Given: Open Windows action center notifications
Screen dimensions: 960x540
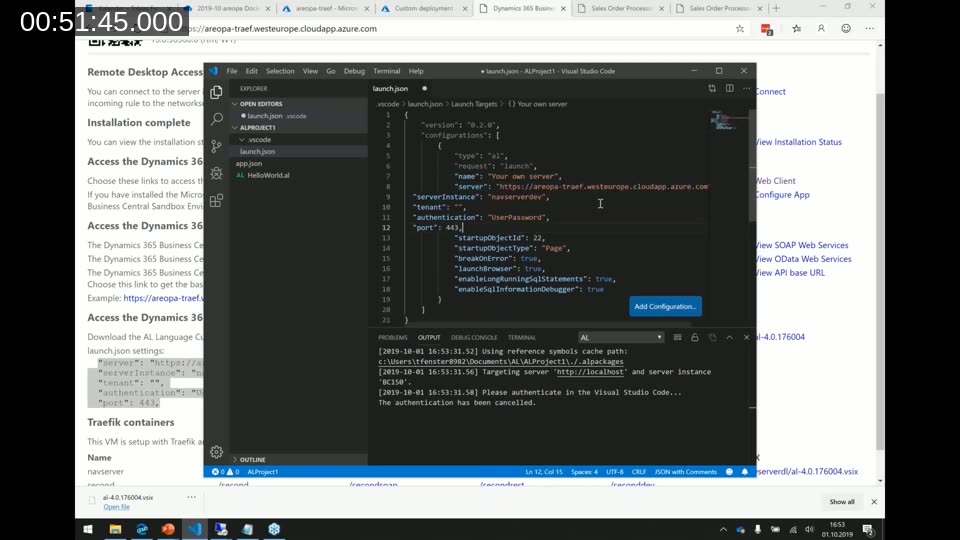Looking at the screenshot, I should pos(868,530).
